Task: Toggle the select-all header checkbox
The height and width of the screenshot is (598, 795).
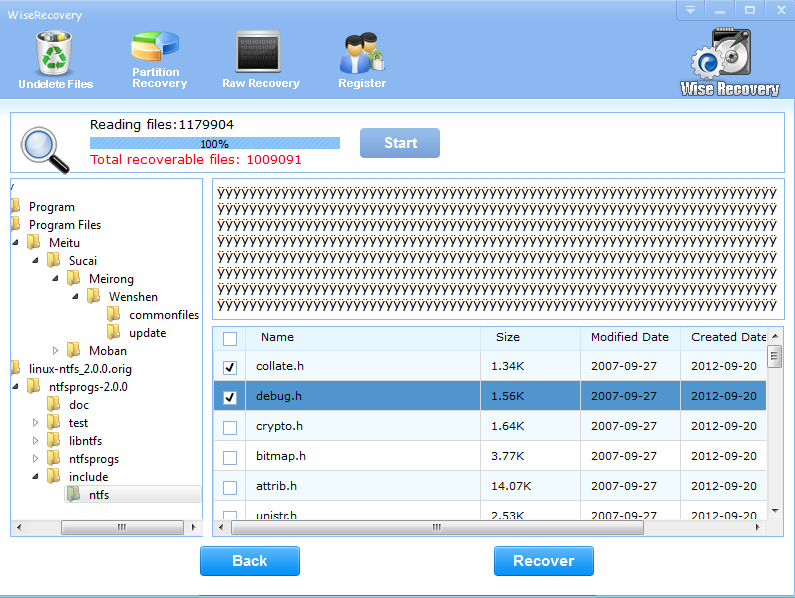Action: coord(230,338)
